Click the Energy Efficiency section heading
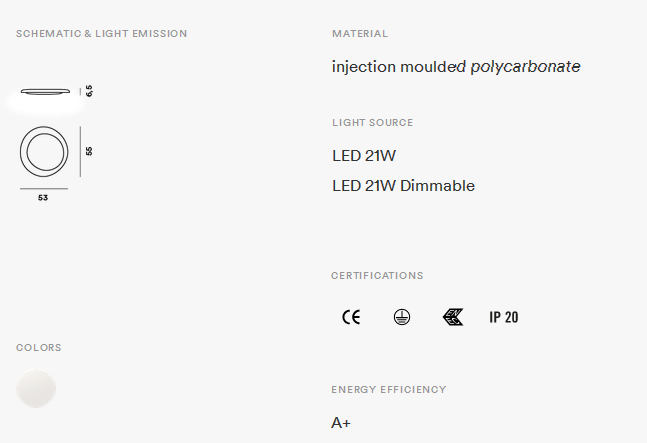The width and height of the screenshot is (647, 443). click(x=389, y=390)
